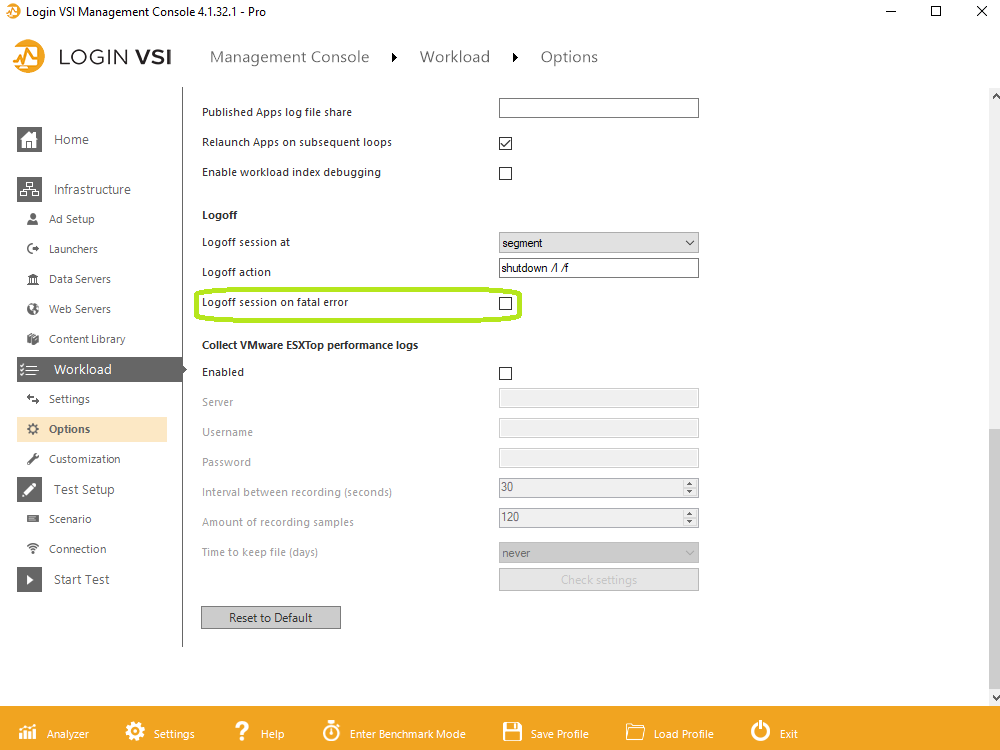
Task: Click the Scenario card icon
Action: point(33,519)
